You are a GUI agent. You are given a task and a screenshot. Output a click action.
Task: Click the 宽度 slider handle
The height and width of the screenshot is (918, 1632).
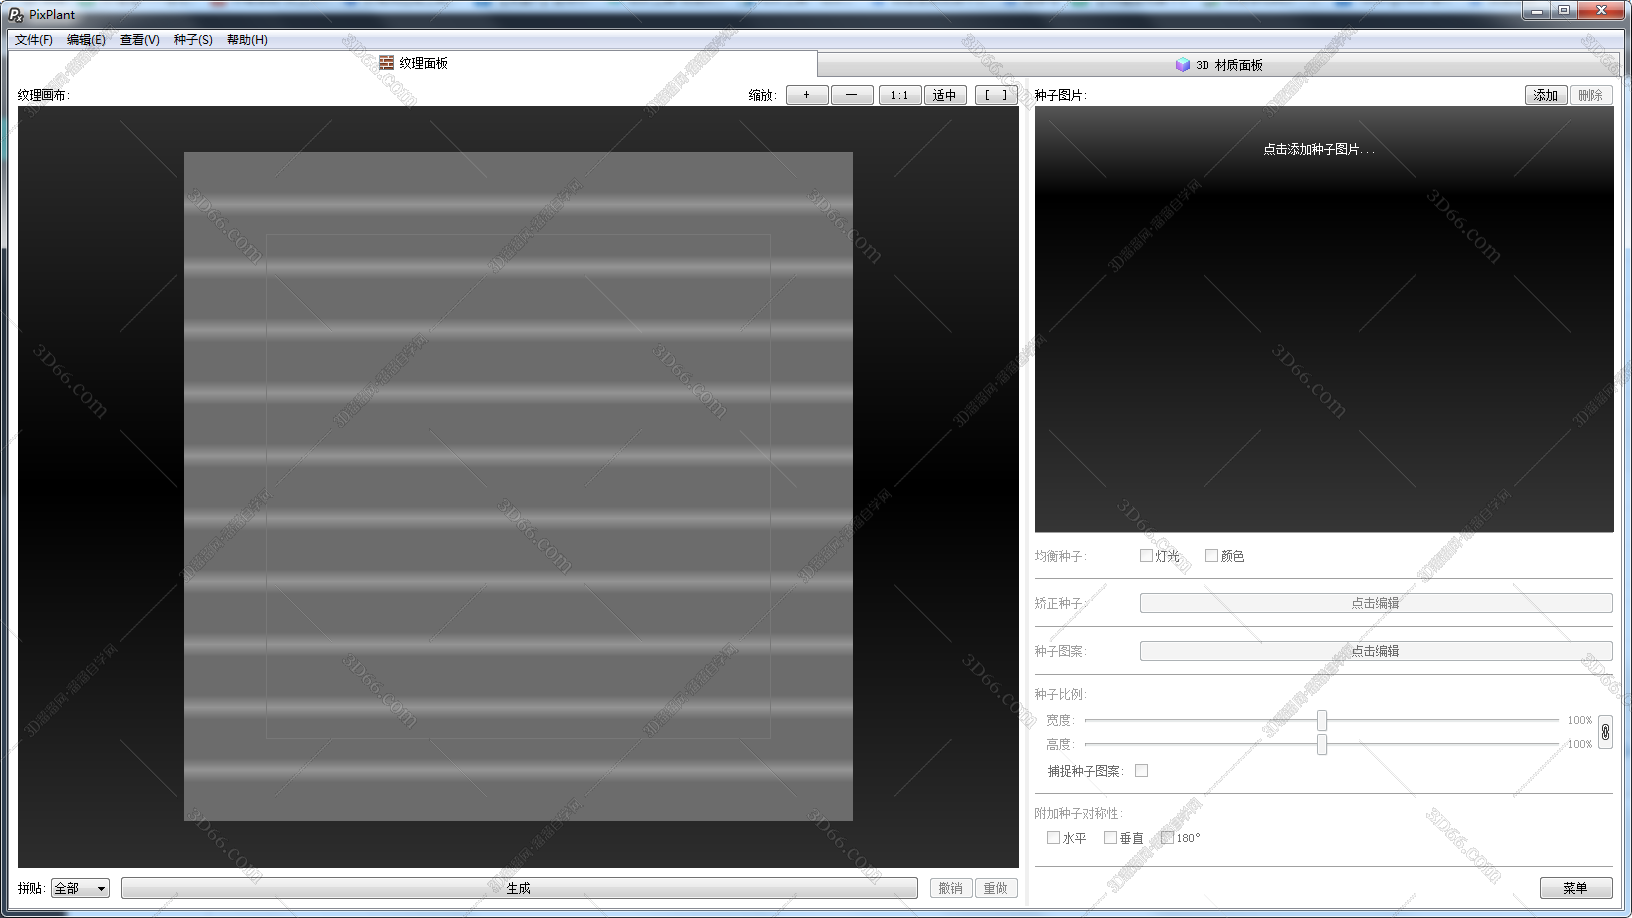coord(1322,720)
